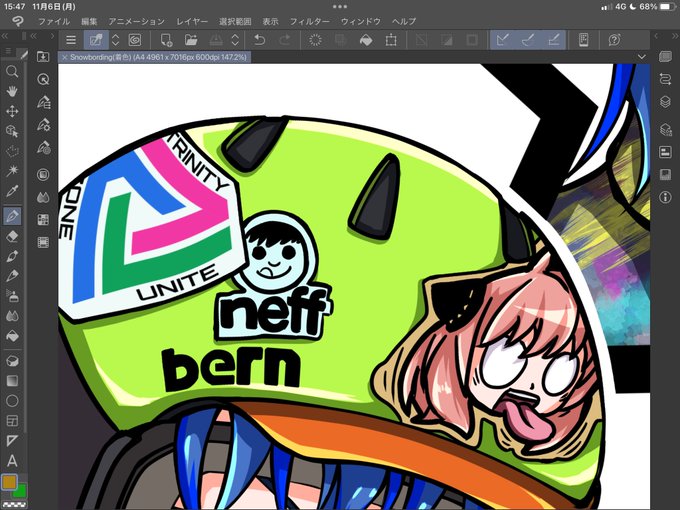Select the Frame border tool
Viewport: 680px width, 510px height.
click(x=12, y=421)
